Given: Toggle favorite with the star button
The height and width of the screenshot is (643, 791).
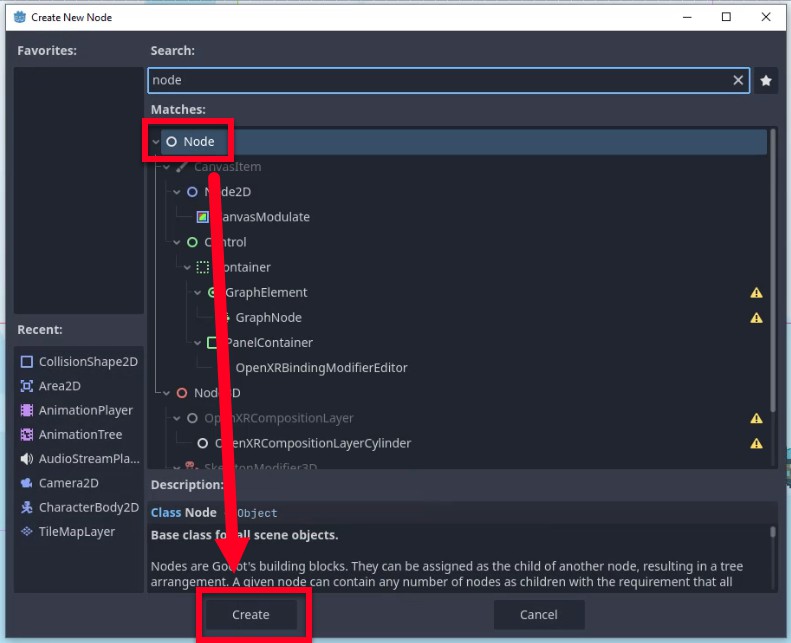Looking at the screenshot, I should 766,80.
